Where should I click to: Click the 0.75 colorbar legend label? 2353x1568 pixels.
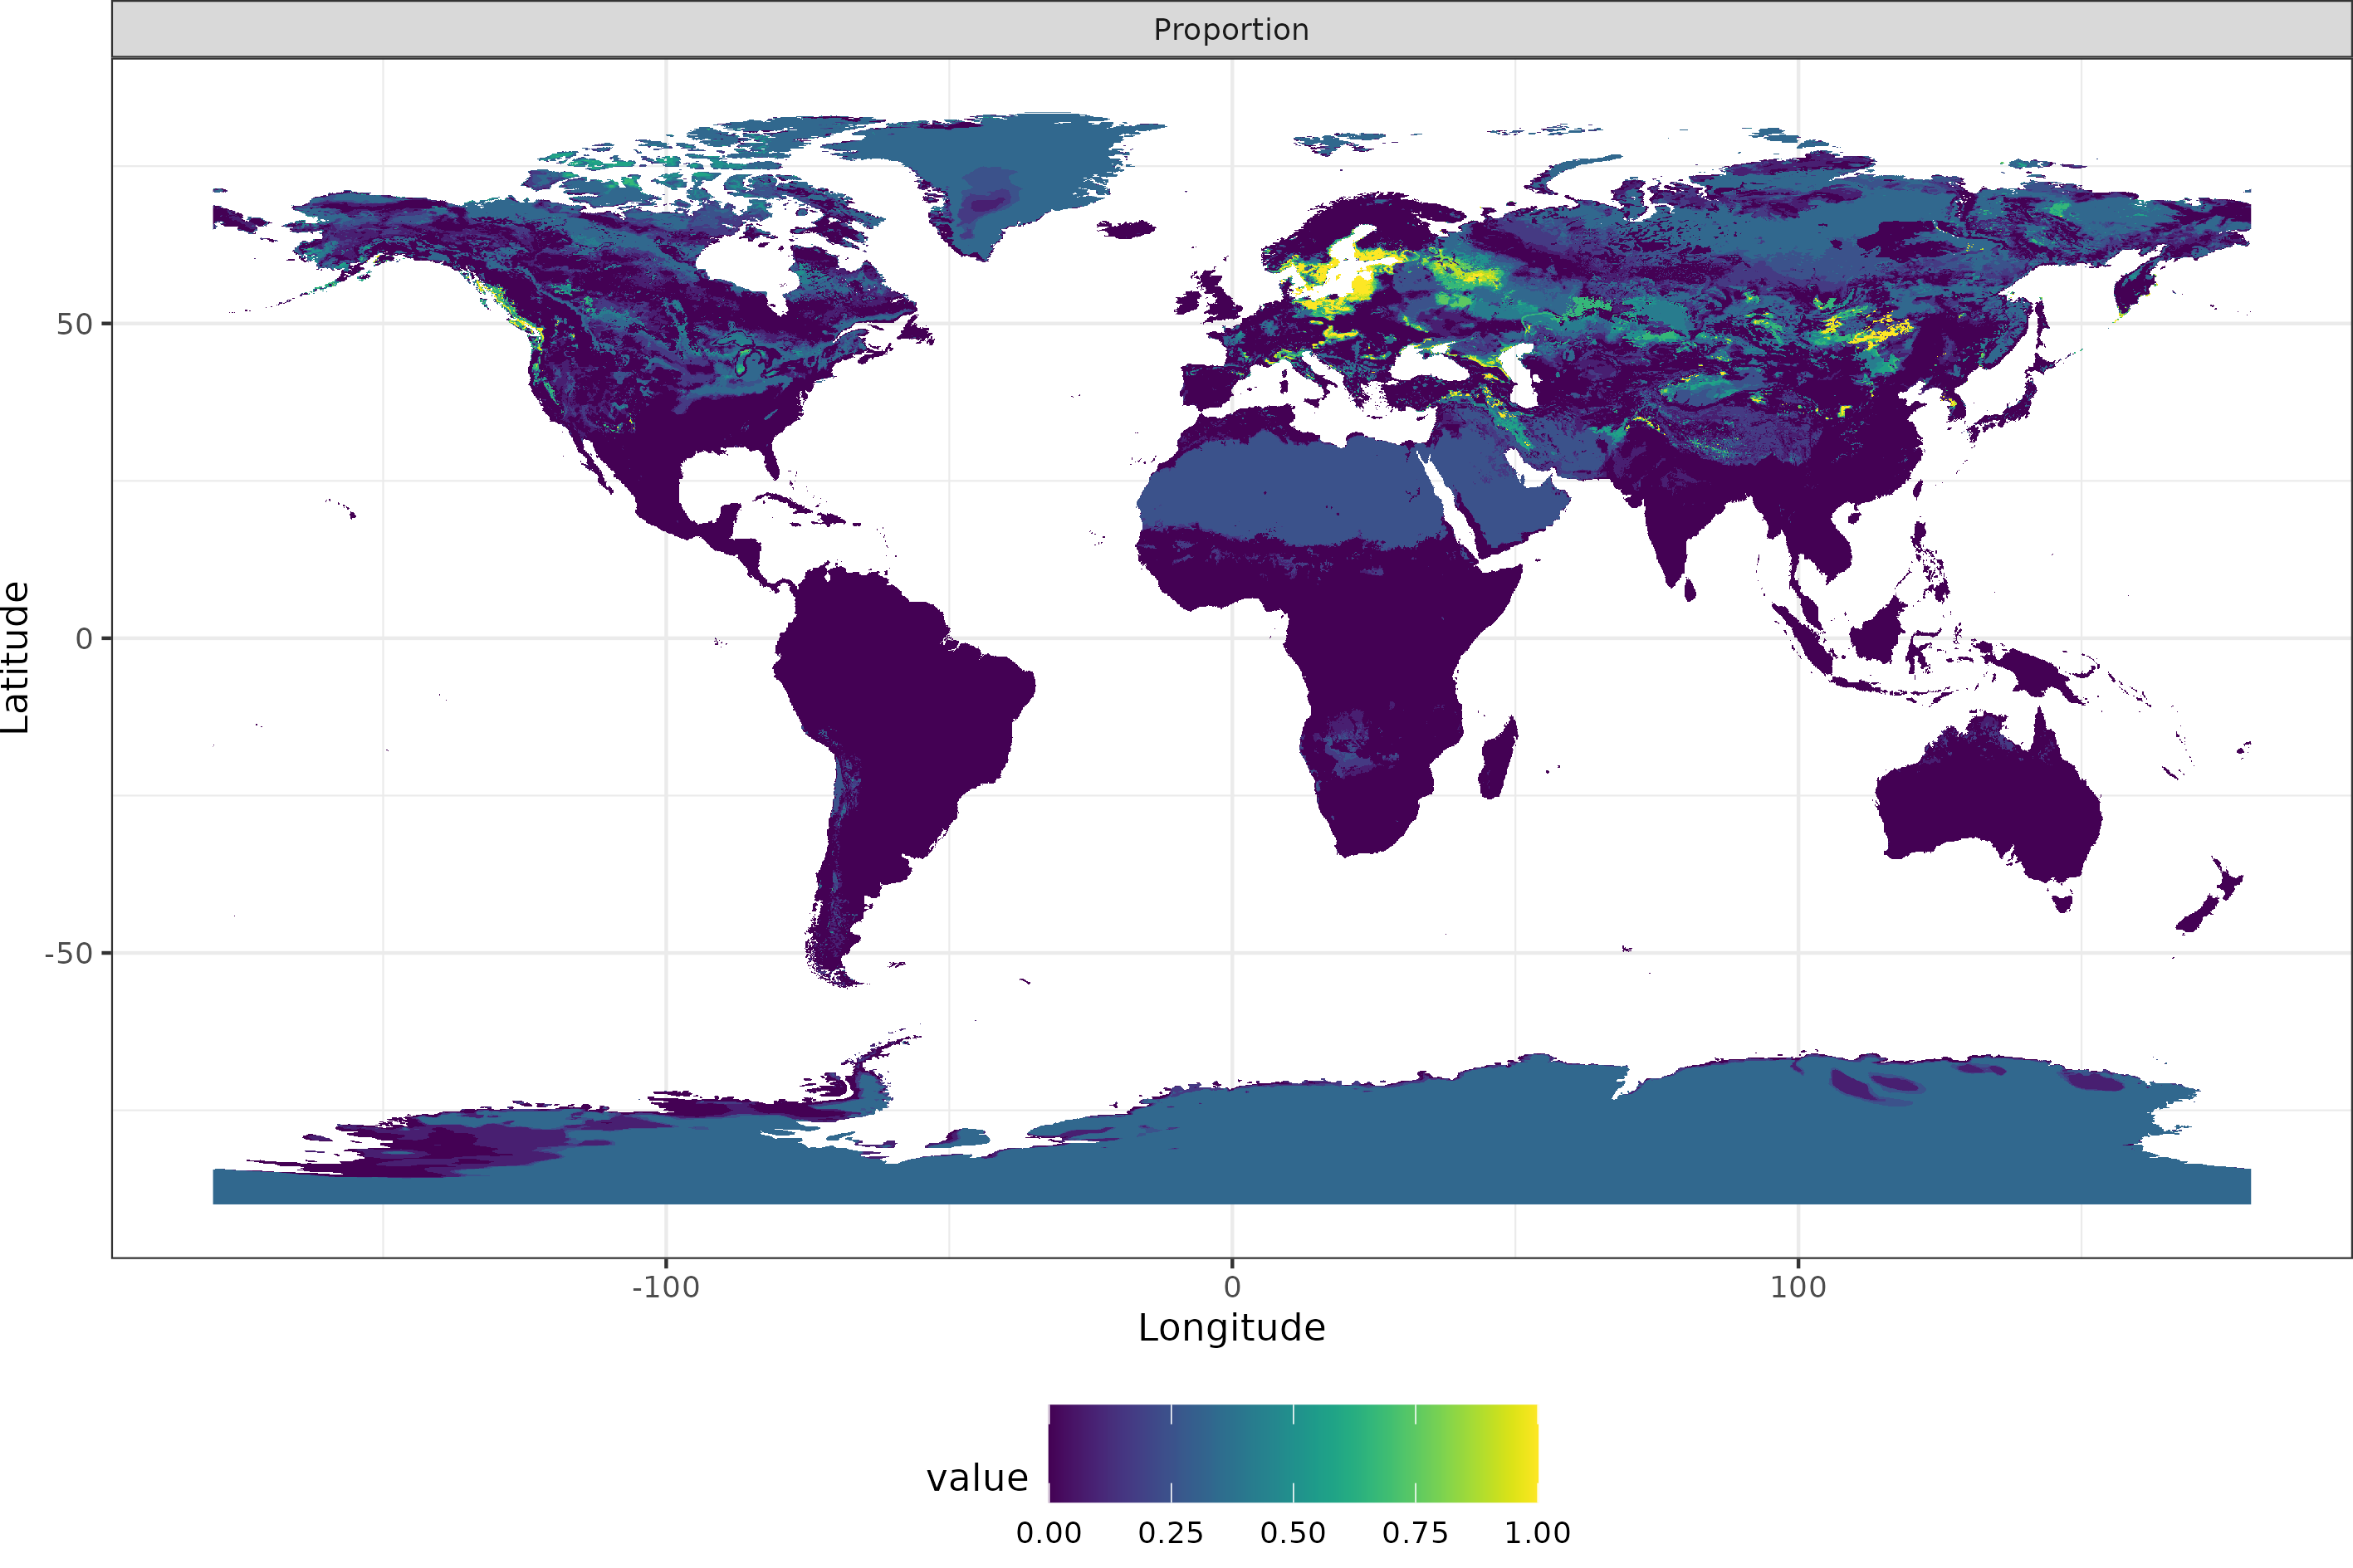pos(1414,1533)
